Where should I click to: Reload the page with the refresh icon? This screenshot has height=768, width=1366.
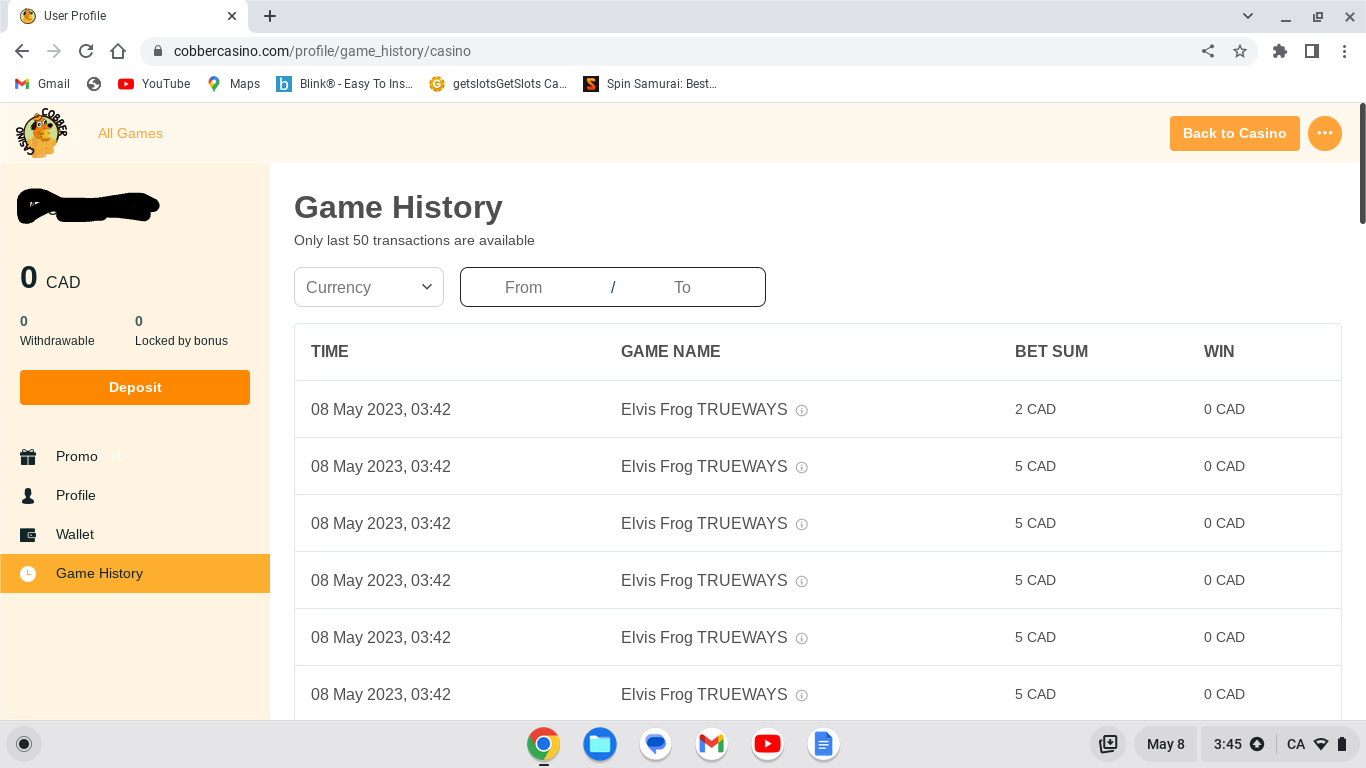click(86, 51)
